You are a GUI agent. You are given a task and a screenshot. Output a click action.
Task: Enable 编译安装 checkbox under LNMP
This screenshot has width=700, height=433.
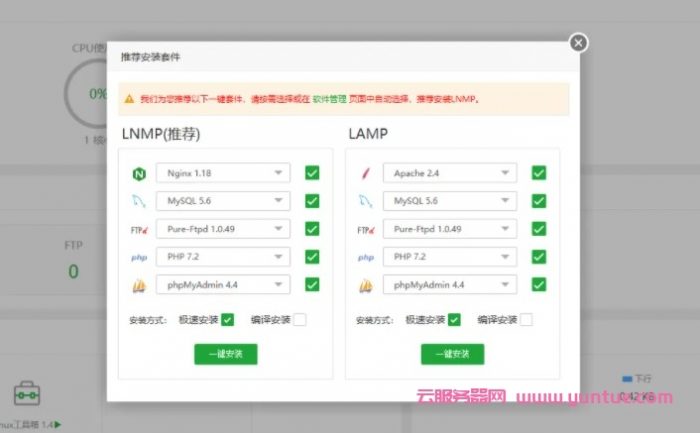[299, 320]
